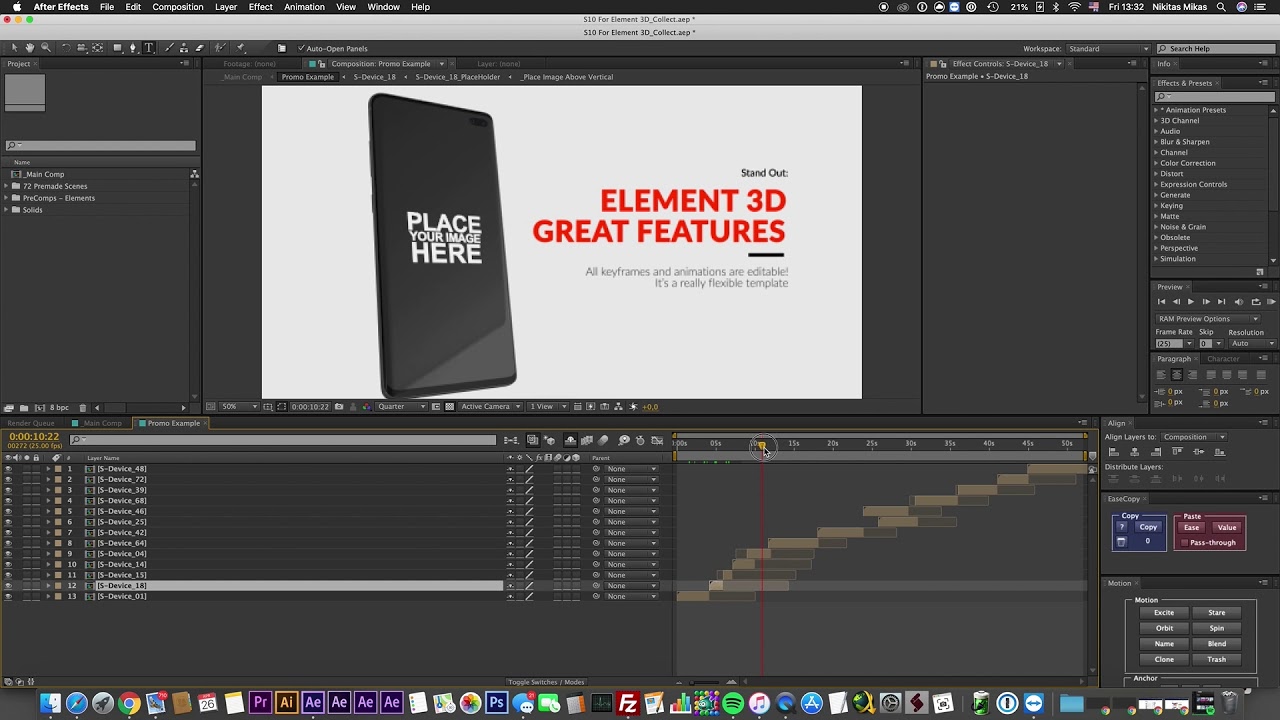Toggle Draft 3D in timeline

(549, 440)
